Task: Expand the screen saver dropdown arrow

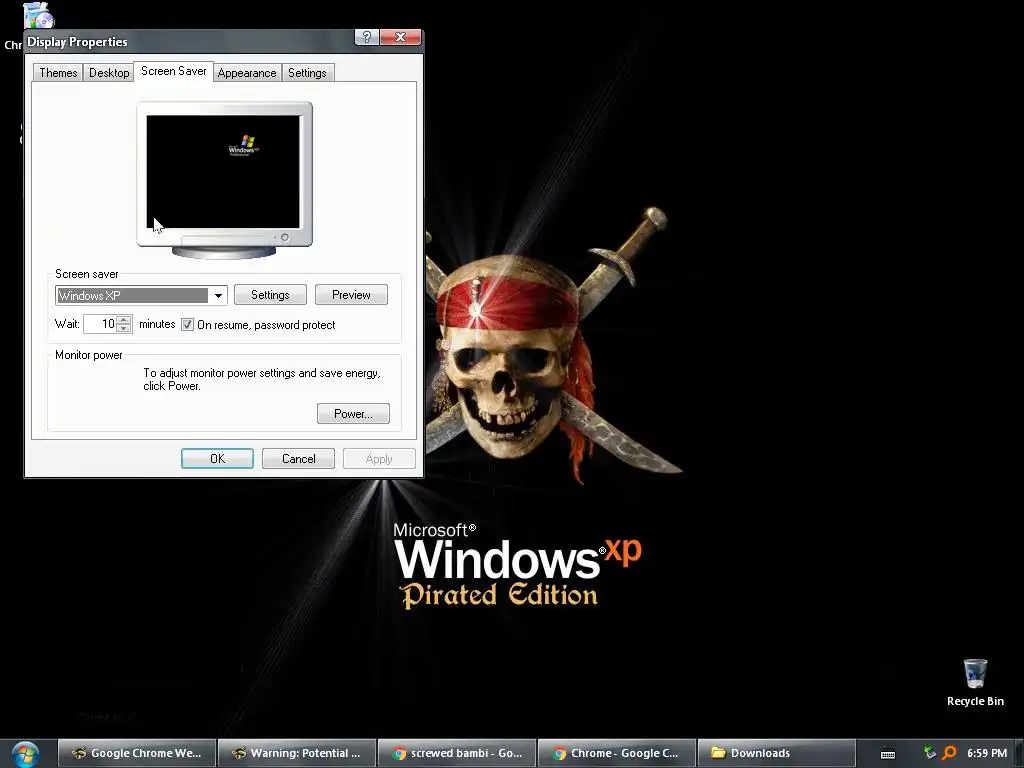Action: [218, 295]
